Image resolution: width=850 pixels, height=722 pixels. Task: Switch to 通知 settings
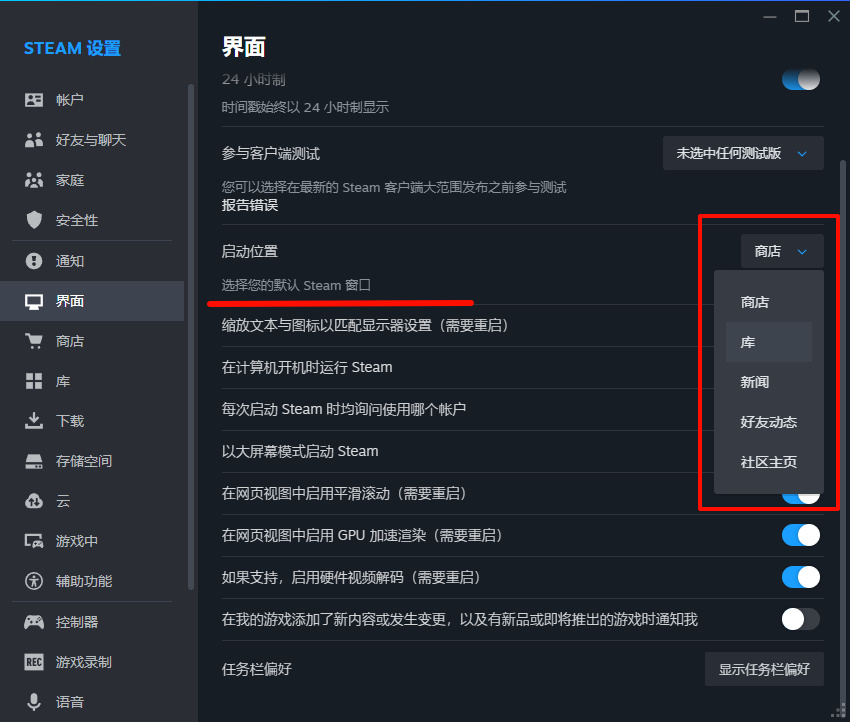point(92,261)
